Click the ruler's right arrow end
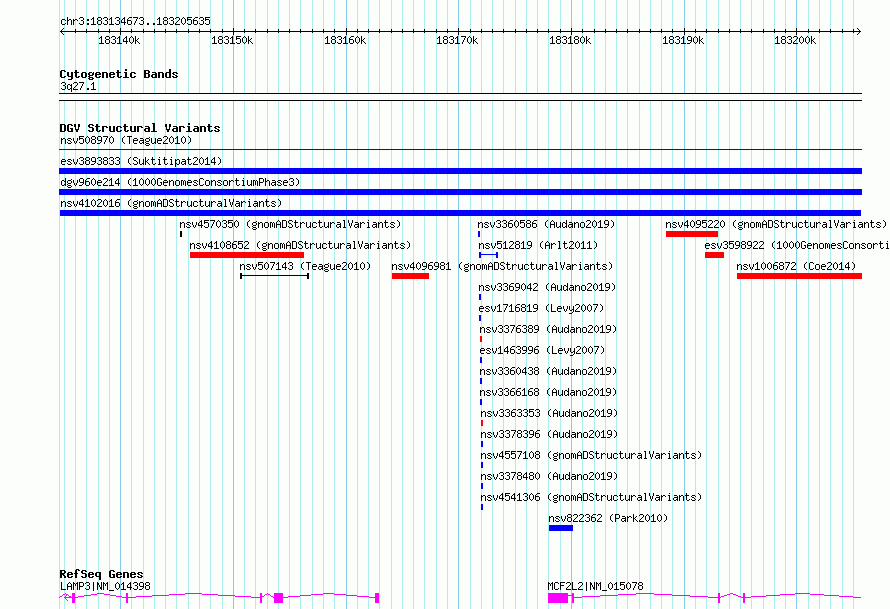Image resolution: width=890 pixels, height=609 pixels. (x=859, y=32)
